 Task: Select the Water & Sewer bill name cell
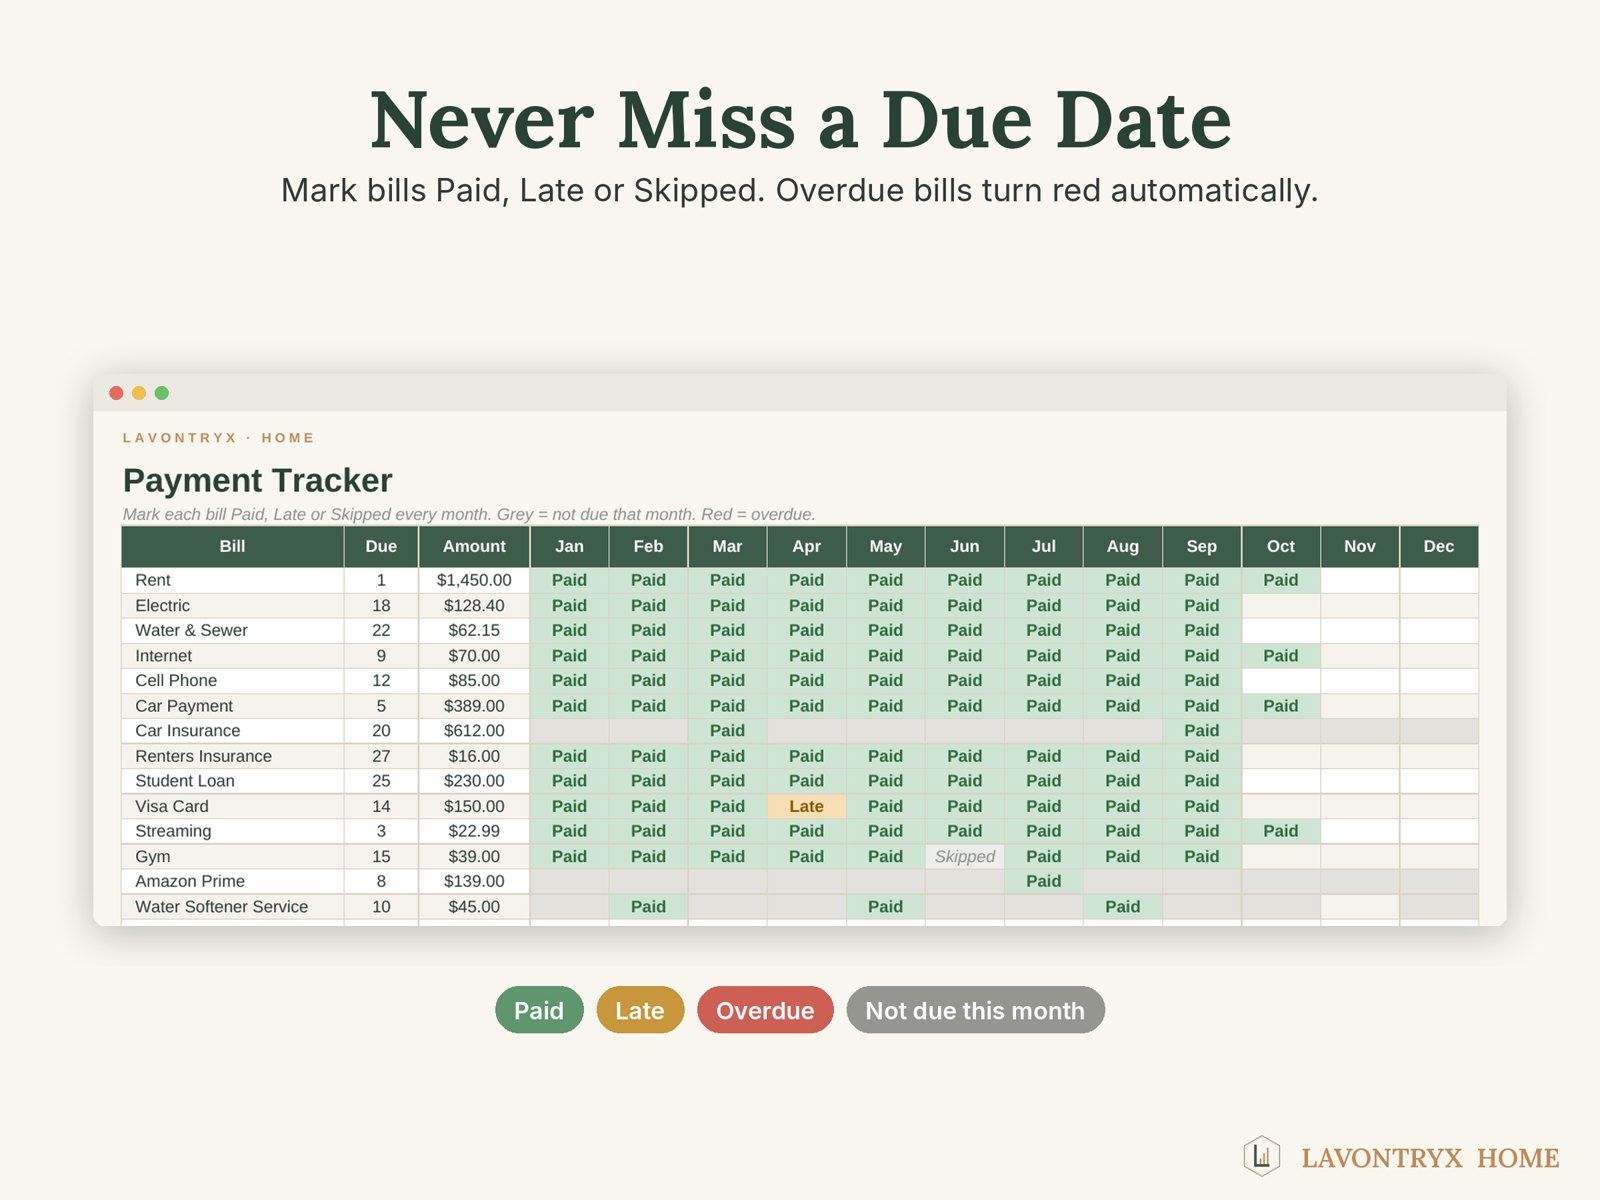pos(232,630)
